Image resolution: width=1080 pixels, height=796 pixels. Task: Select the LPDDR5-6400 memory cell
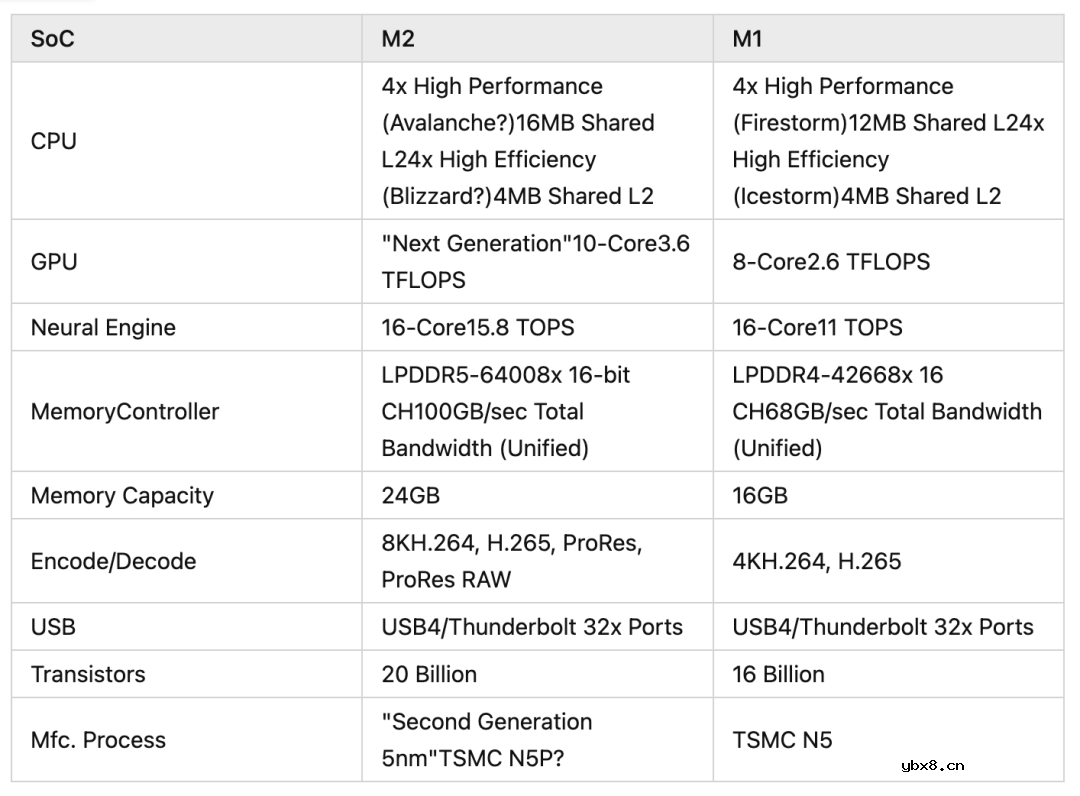pos(506,411)
